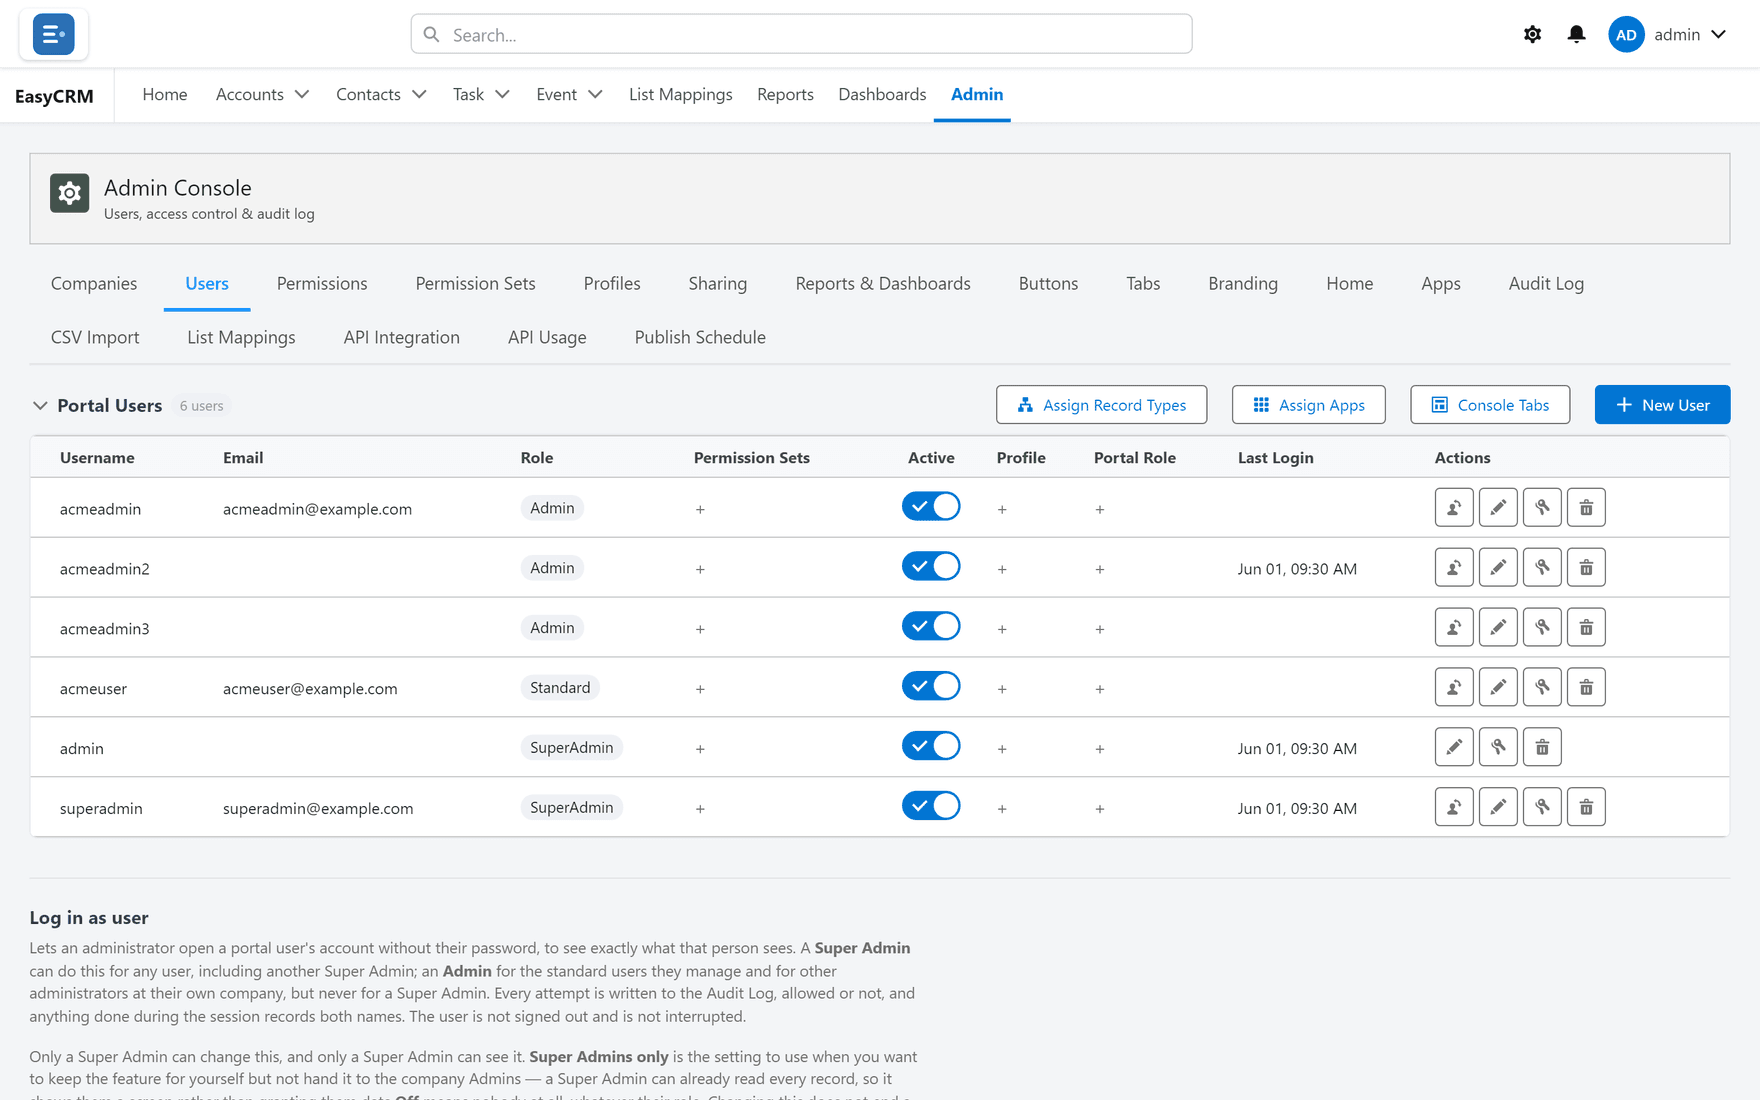Edit acmeuser with the pencil icon
The height and width of the screenshot is (1100, 1760).
click(x=1498, y=688)
